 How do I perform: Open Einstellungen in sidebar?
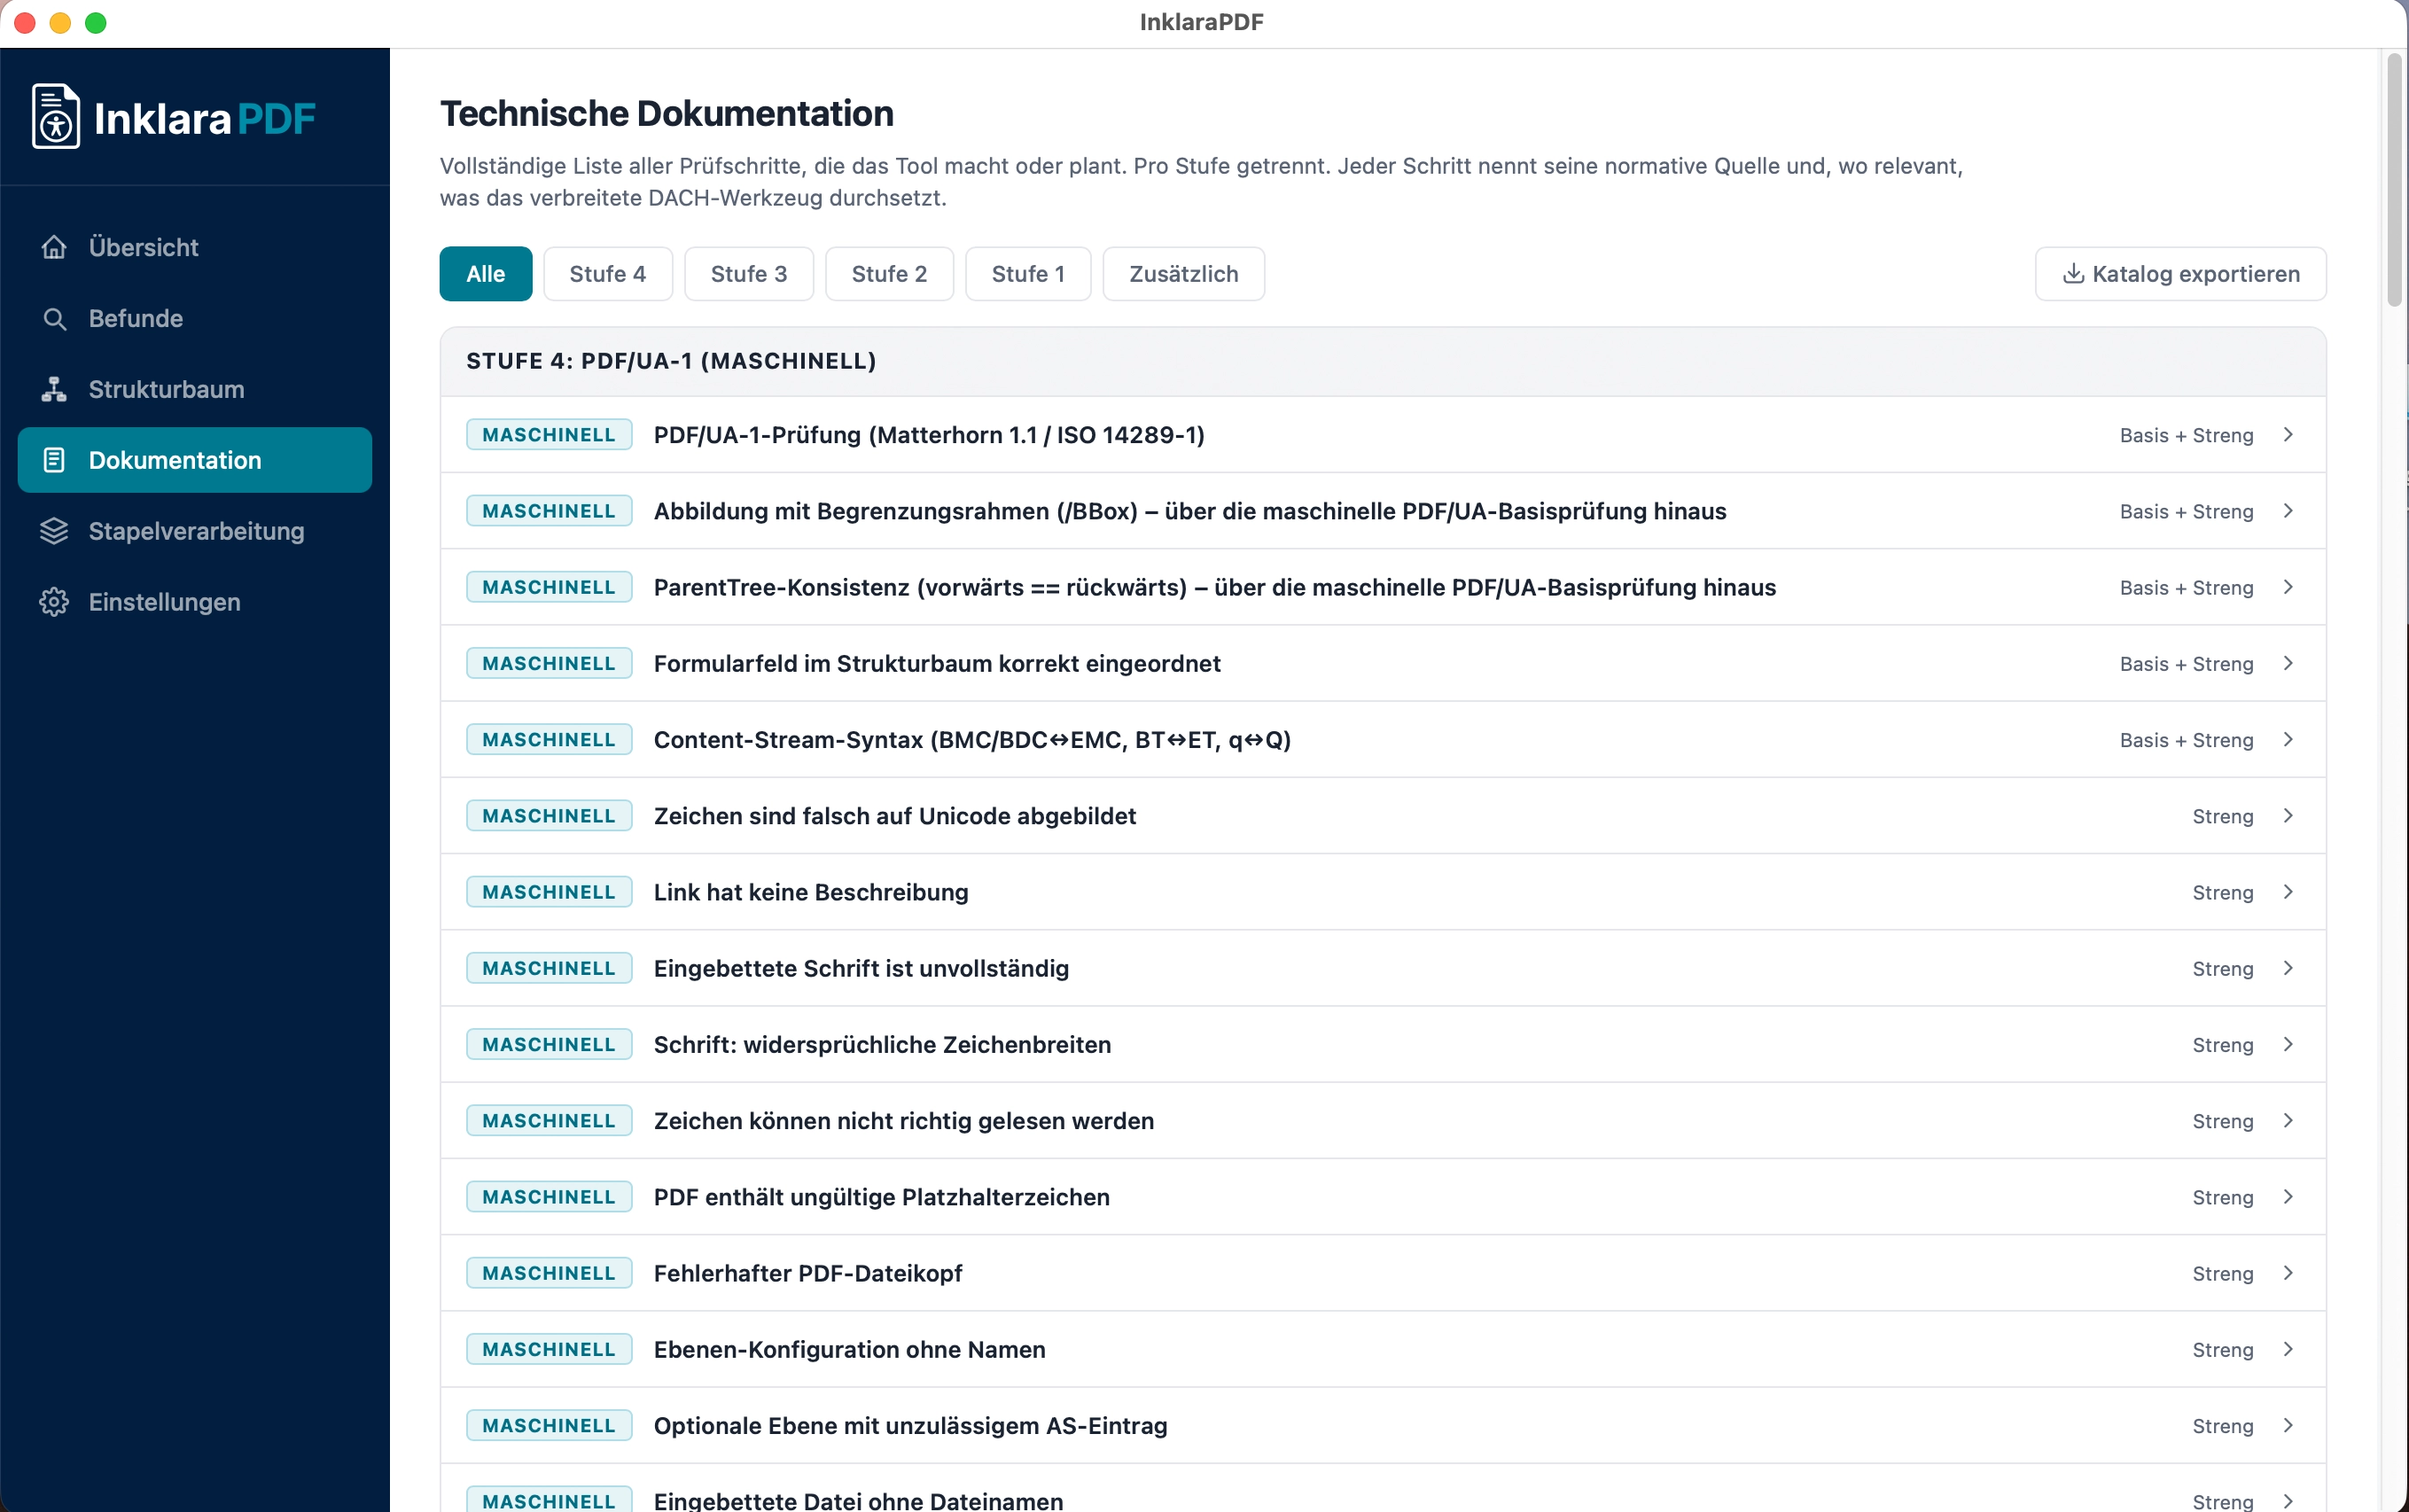pos(195,602)
